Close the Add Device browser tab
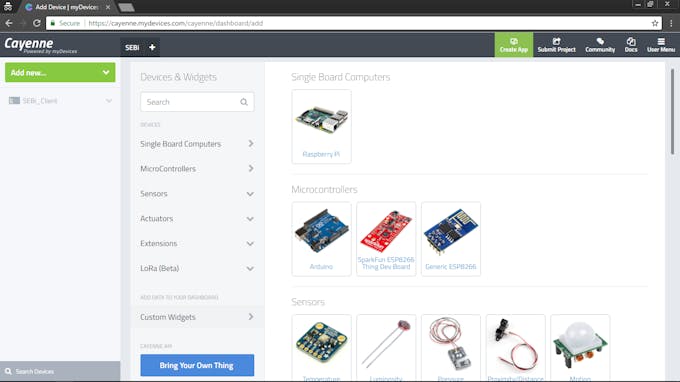 [108, 7]
